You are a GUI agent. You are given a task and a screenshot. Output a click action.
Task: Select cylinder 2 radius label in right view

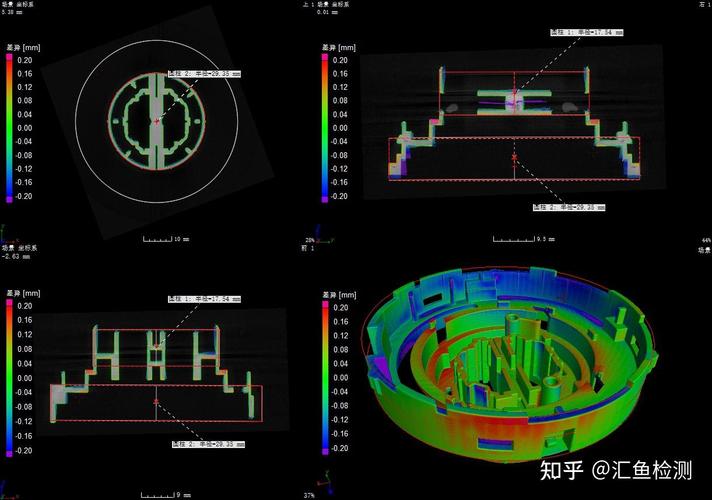pos(569,207)
